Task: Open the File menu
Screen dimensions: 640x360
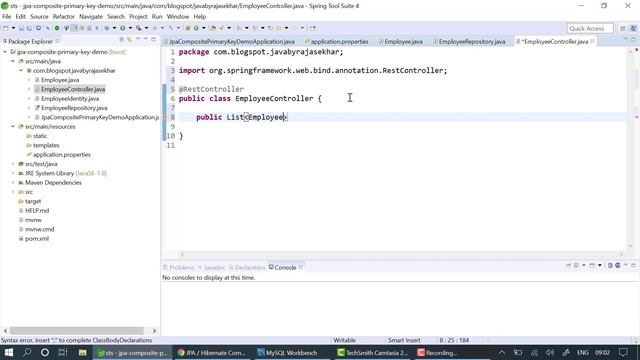Action: click(x=7, y=17)
